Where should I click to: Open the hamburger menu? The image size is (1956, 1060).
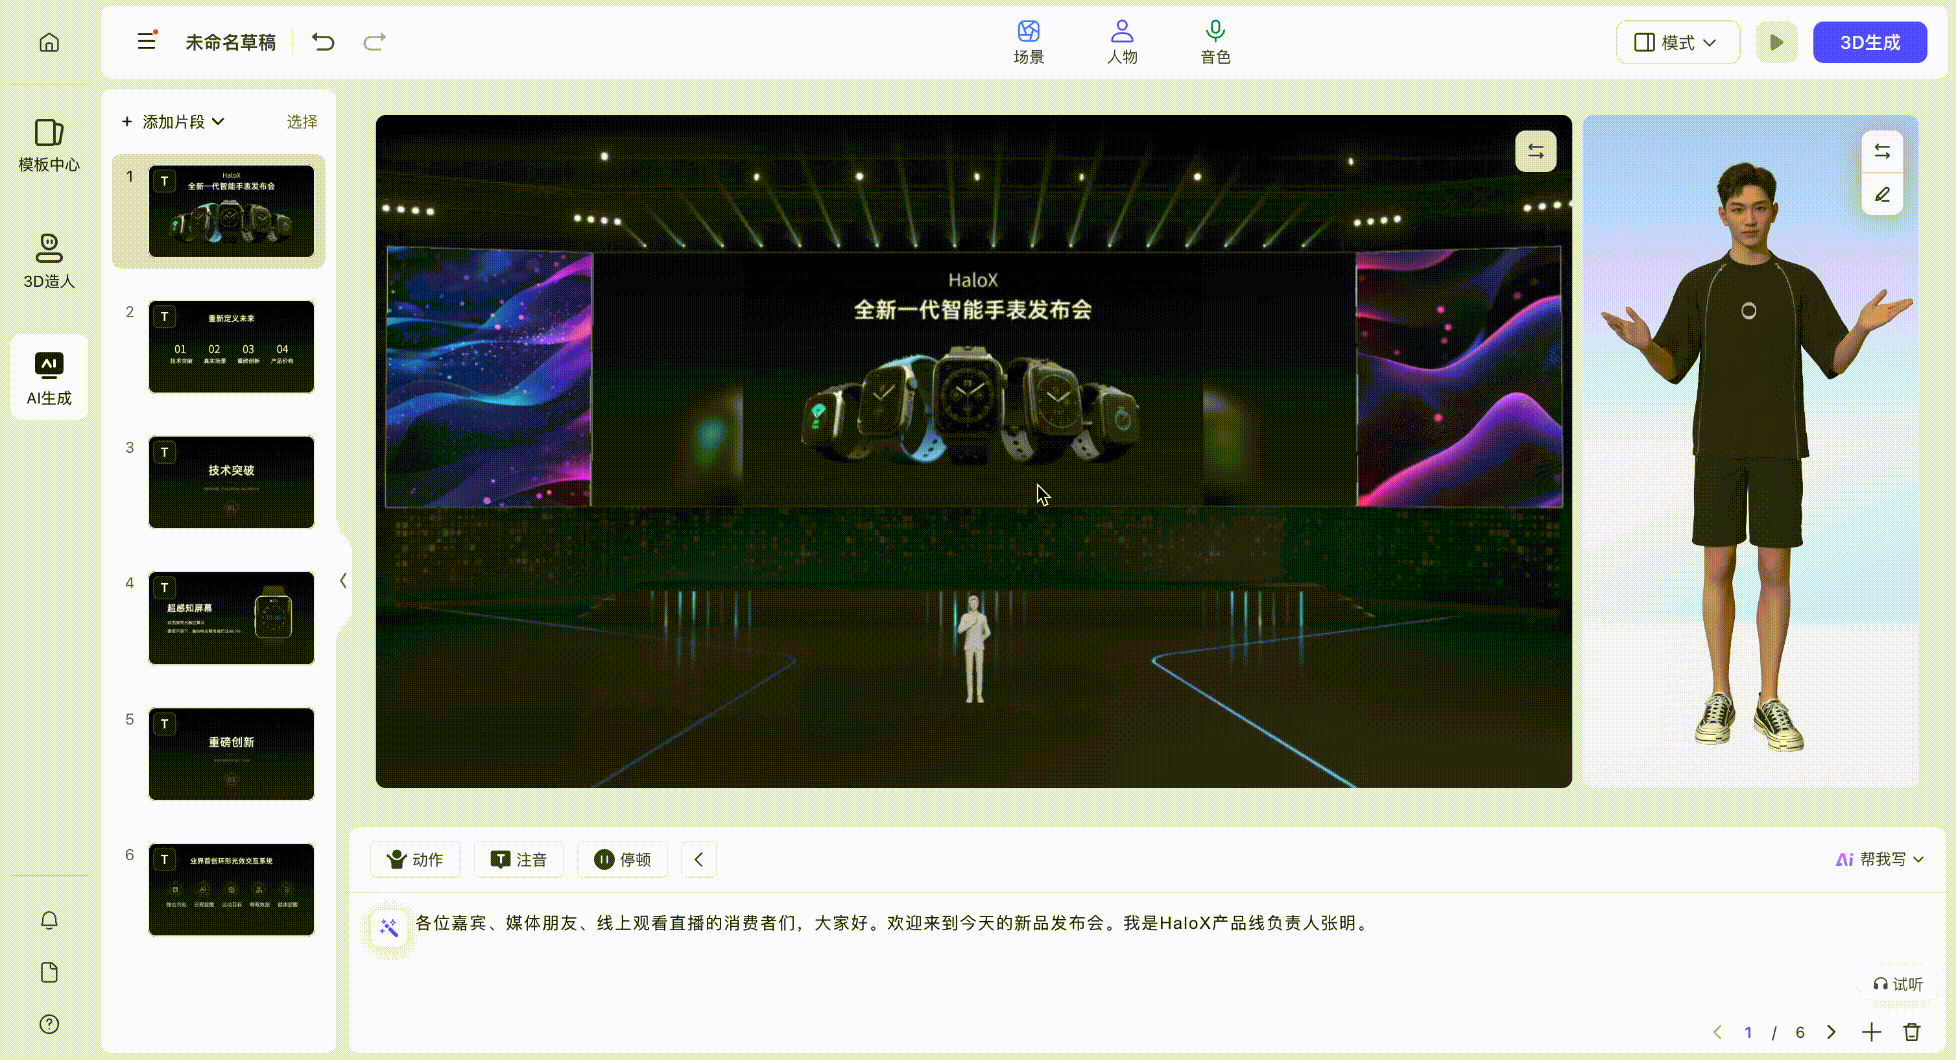pyautogui.click(x=146, y=42)
